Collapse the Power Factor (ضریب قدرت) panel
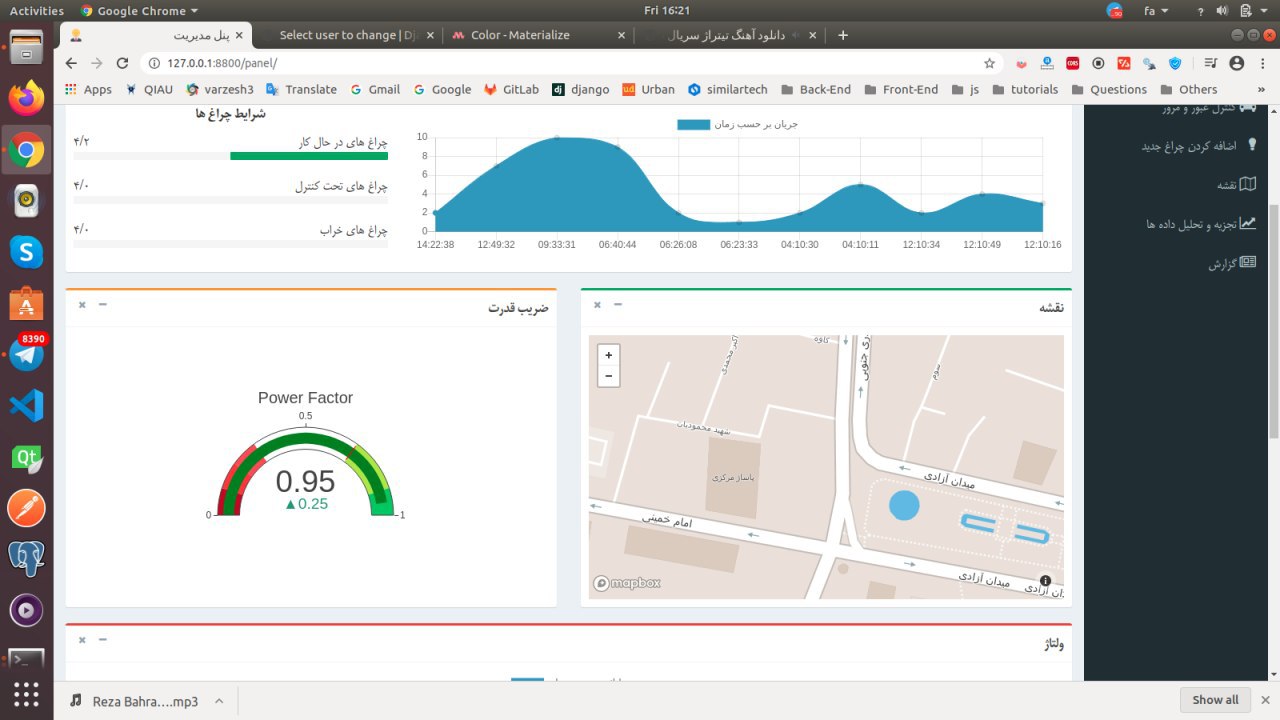The height and width of the screenshot is (720, 1280). click(103, 305)
